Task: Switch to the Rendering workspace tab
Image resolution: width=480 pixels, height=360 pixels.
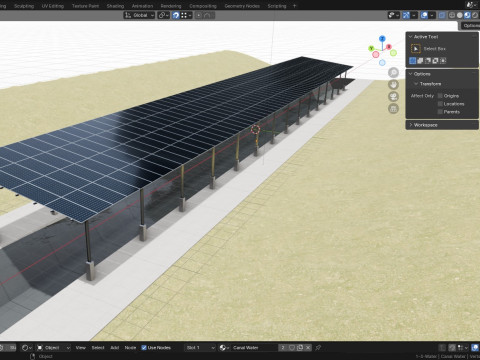Action: (171, 6)
